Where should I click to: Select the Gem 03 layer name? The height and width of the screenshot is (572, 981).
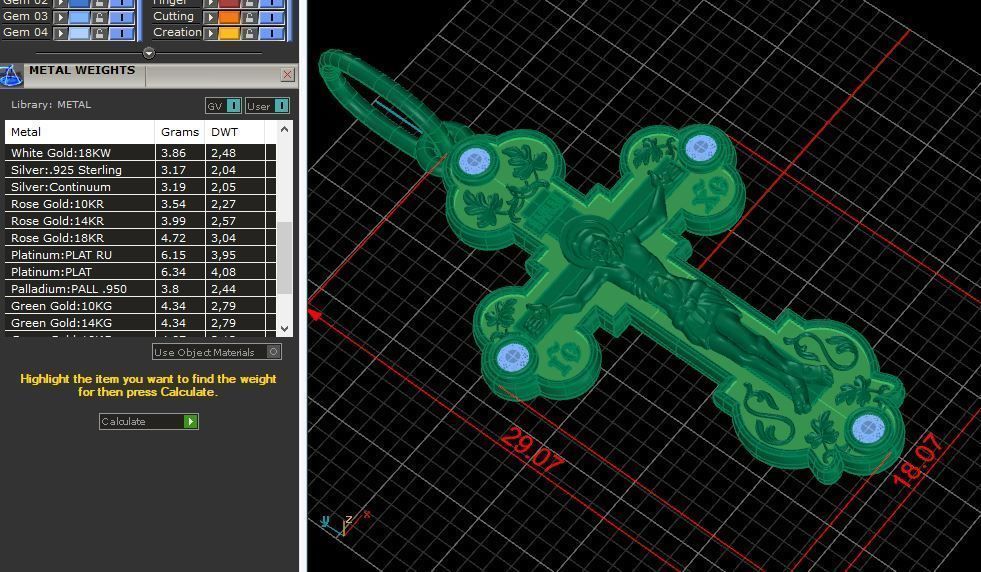coord(26,16)
